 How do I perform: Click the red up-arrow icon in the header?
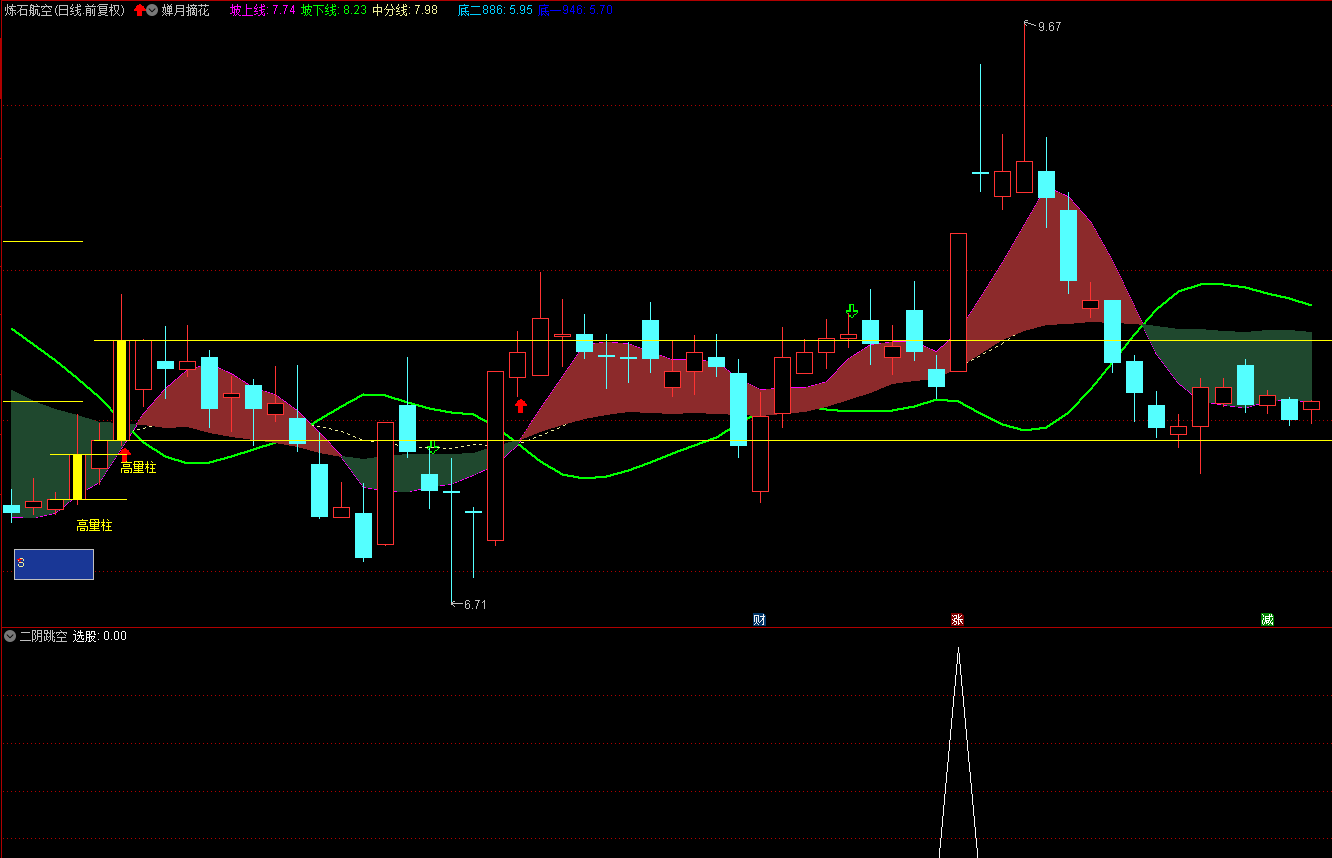coord(139,10)
